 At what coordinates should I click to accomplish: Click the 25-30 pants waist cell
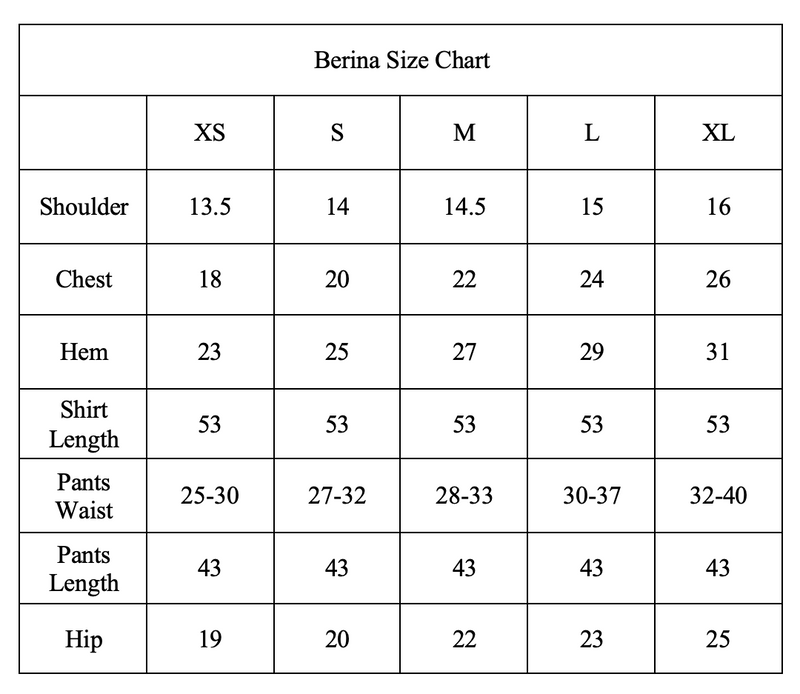click(x=210, y=495)
